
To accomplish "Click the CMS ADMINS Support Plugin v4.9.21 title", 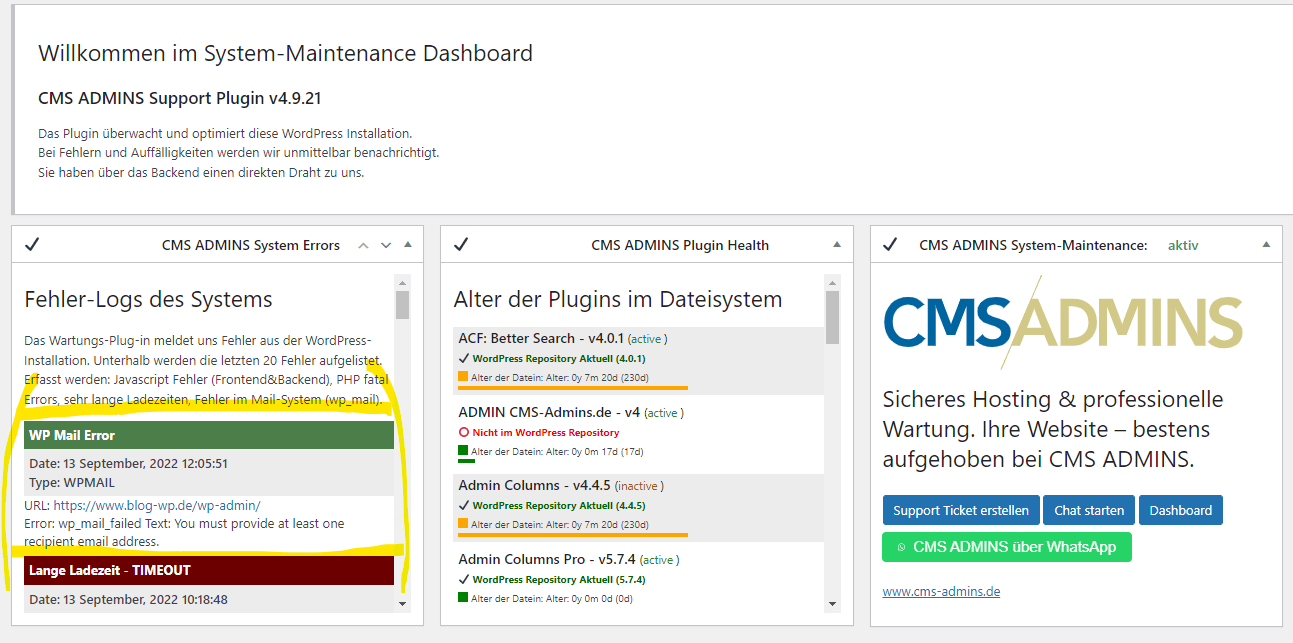I will tap(180, 98).
